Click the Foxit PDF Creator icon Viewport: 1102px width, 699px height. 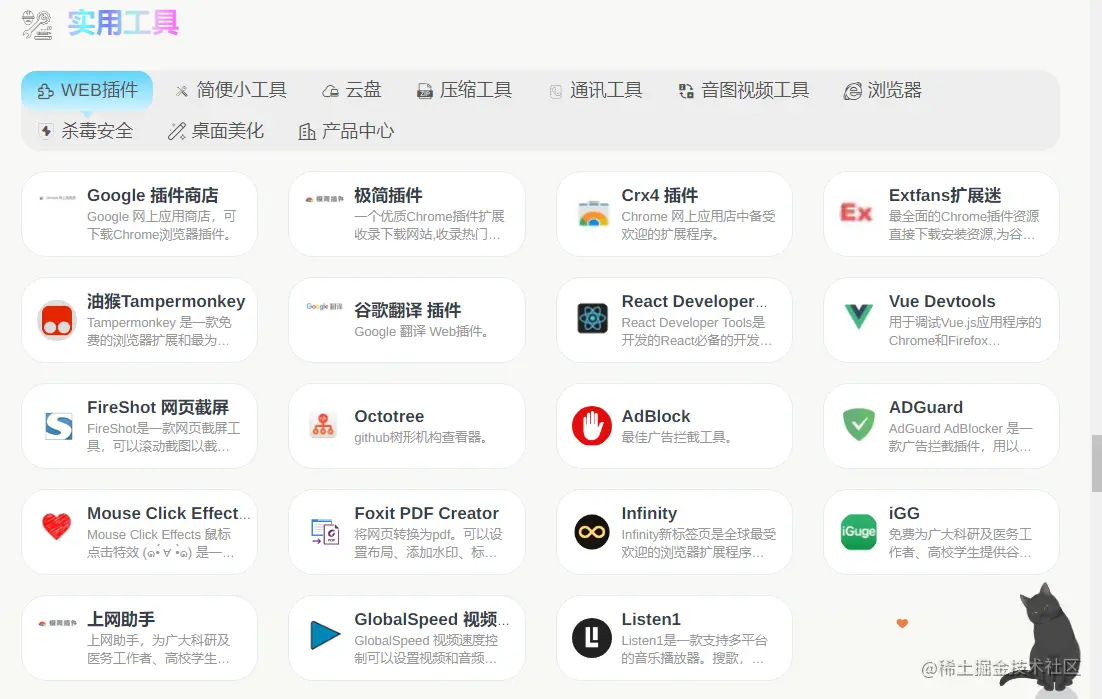325,532
